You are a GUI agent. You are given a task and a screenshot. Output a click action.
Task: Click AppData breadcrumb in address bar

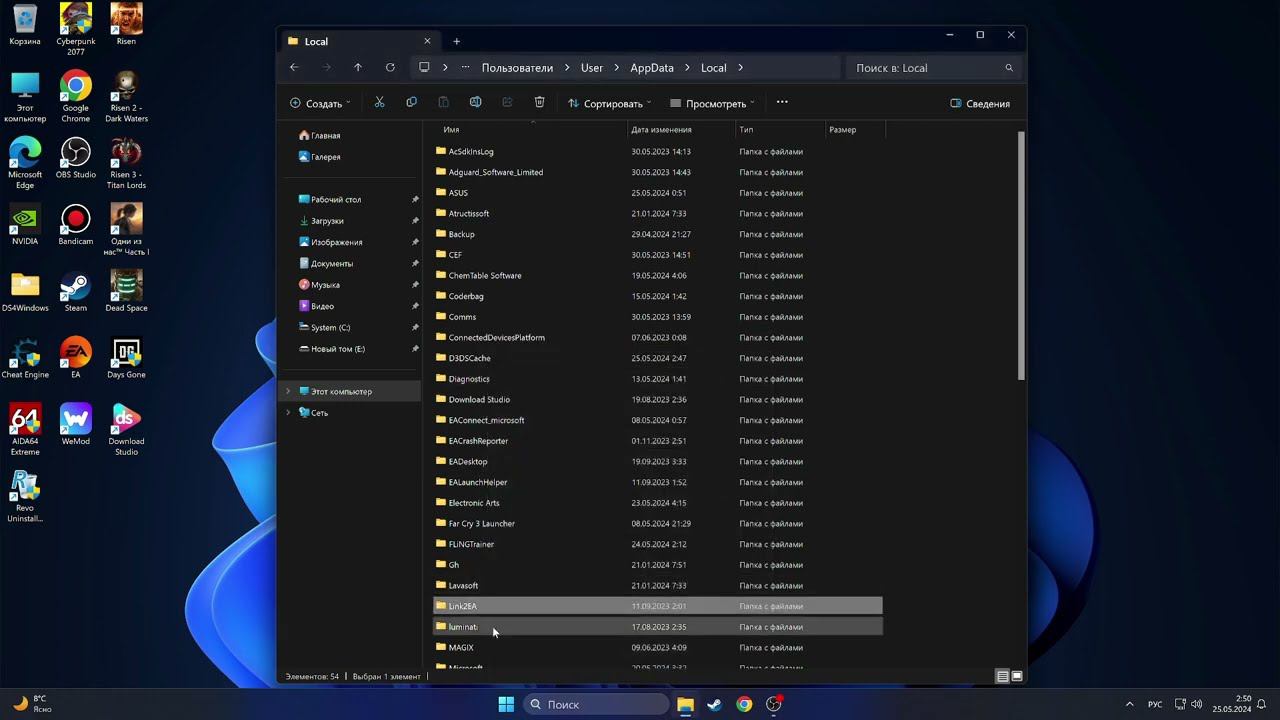tap(652, 68)
